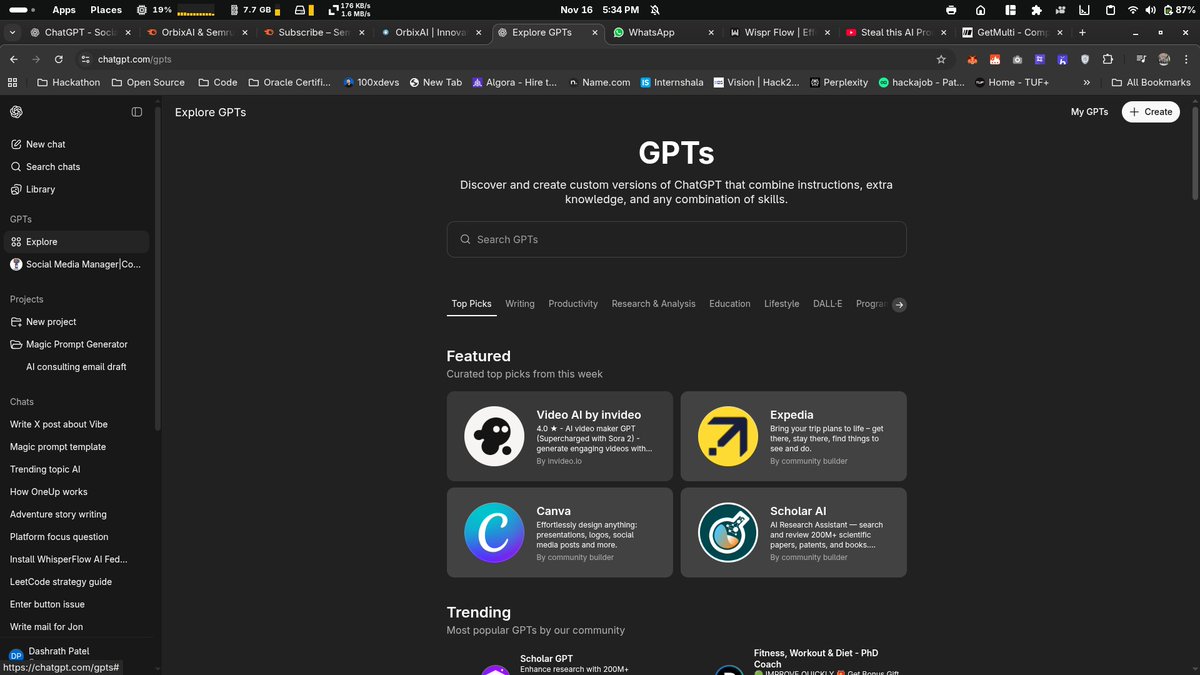Image resolution: width=1200 pixels, height=675 pixels.
Task: Open the Expedia featured GPT card
Action: pyautogui.click(x=794, y=436)
